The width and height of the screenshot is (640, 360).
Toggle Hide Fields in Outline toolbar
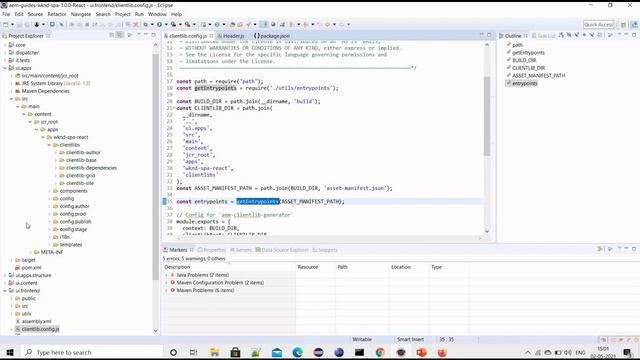(569, 36)
